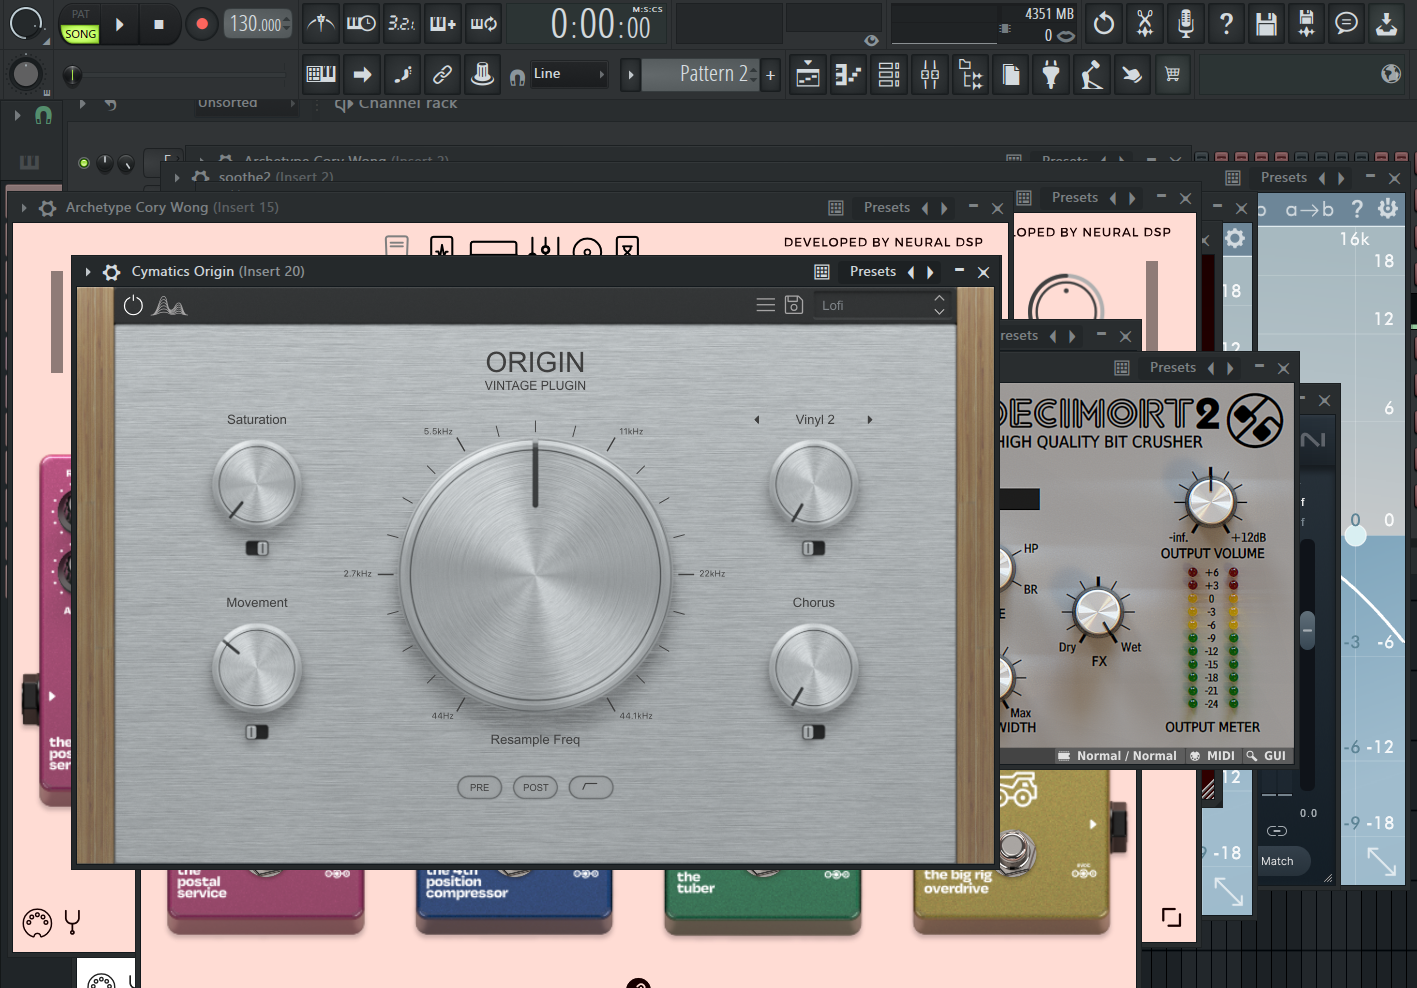Screen dimensions: 1417x988
Task: Open the Playlist view
Action: point(808,75)
